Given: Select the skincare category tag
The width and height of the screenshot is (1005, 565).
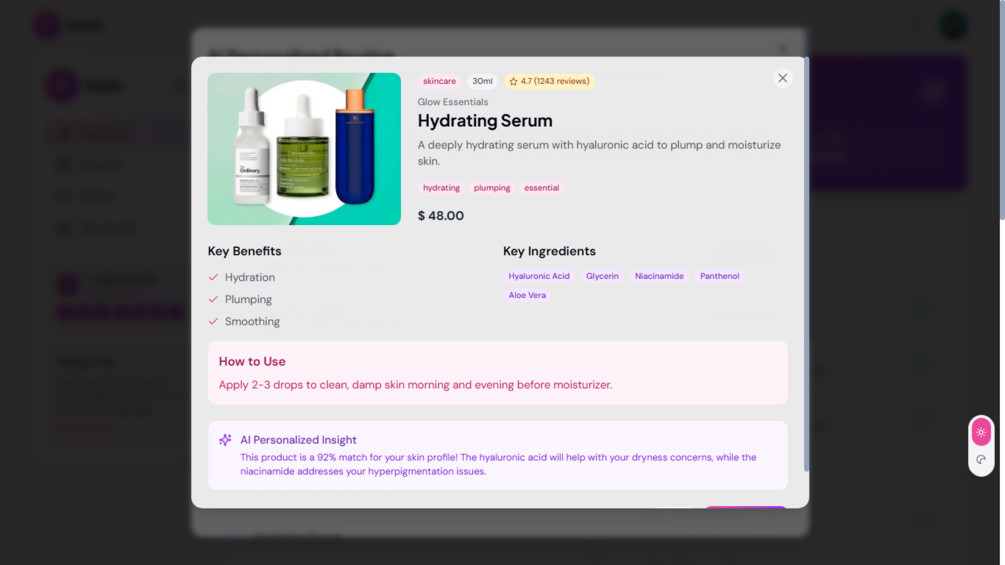Looking at the screenshot, I should point(439,81).
